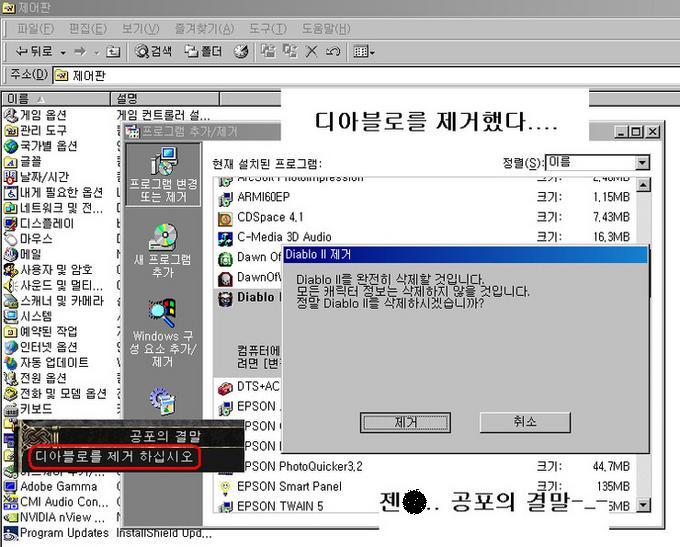Open the 도구(T) menu
The height and width of the screenshot is (547, 680).
[268, 29]
